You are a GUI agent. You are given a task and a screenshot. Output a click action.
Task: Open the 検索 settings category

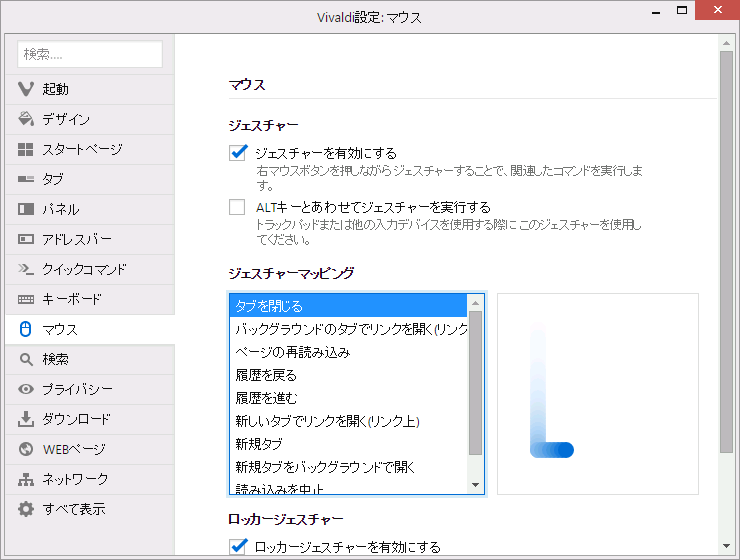tap(90, 359)
